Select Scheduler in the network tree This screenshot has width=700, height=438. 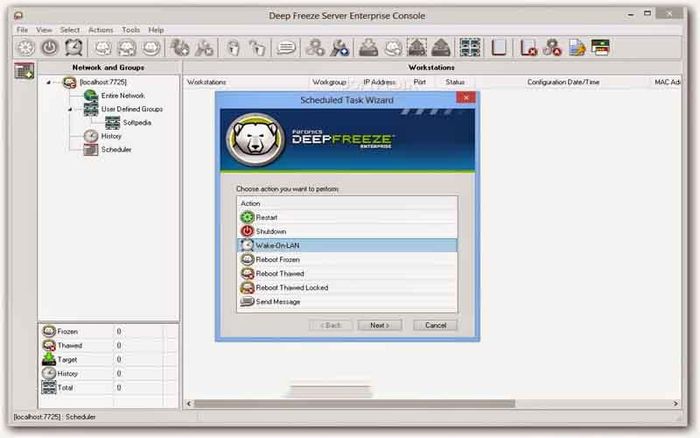(116, 149)
